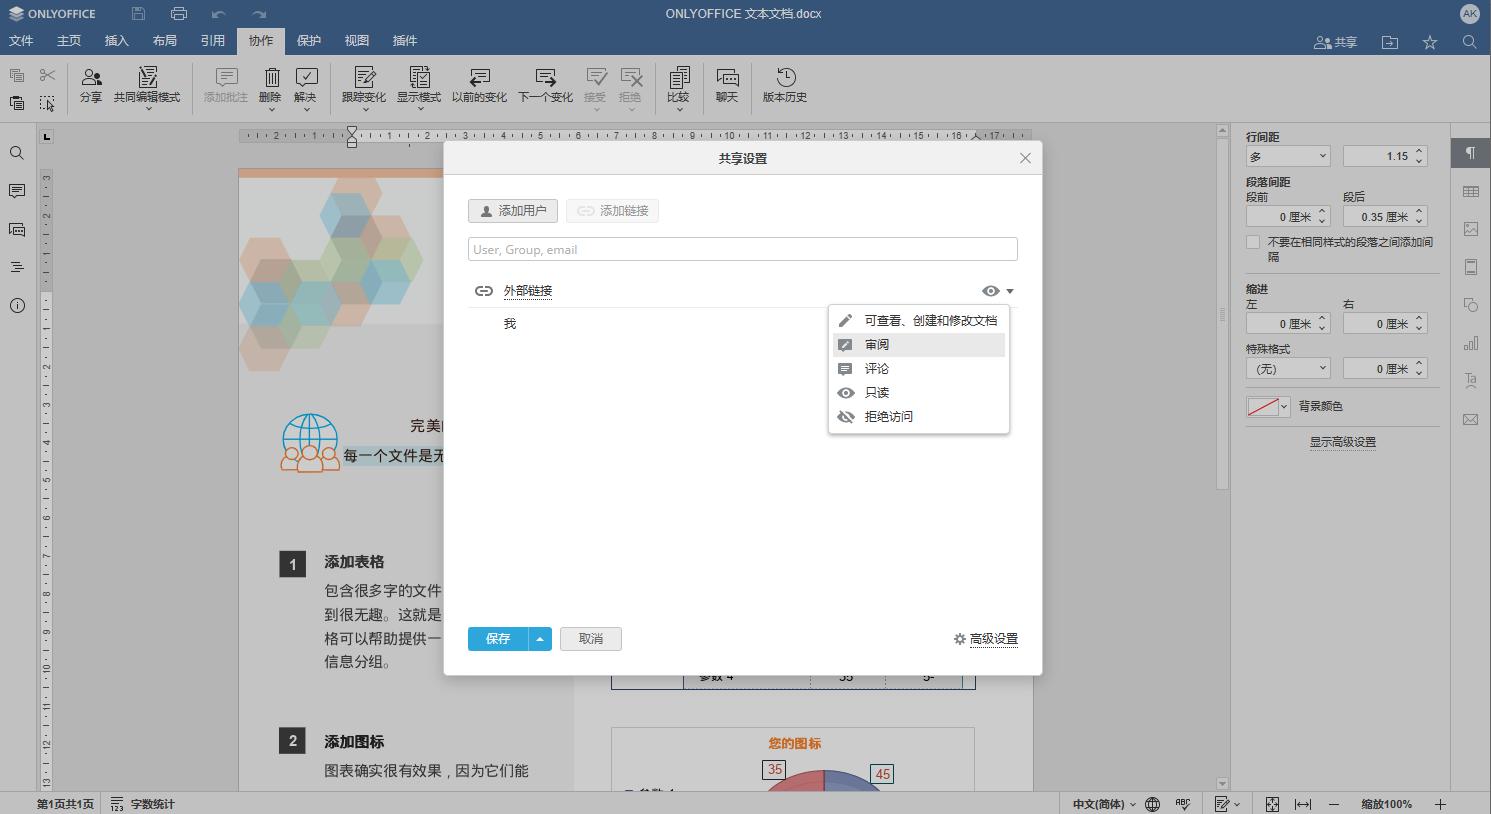Check 不要在相同样式的段落之间添加间隔 checkbox
This screenshot has height=814, width=1491.
(1252, 241)
